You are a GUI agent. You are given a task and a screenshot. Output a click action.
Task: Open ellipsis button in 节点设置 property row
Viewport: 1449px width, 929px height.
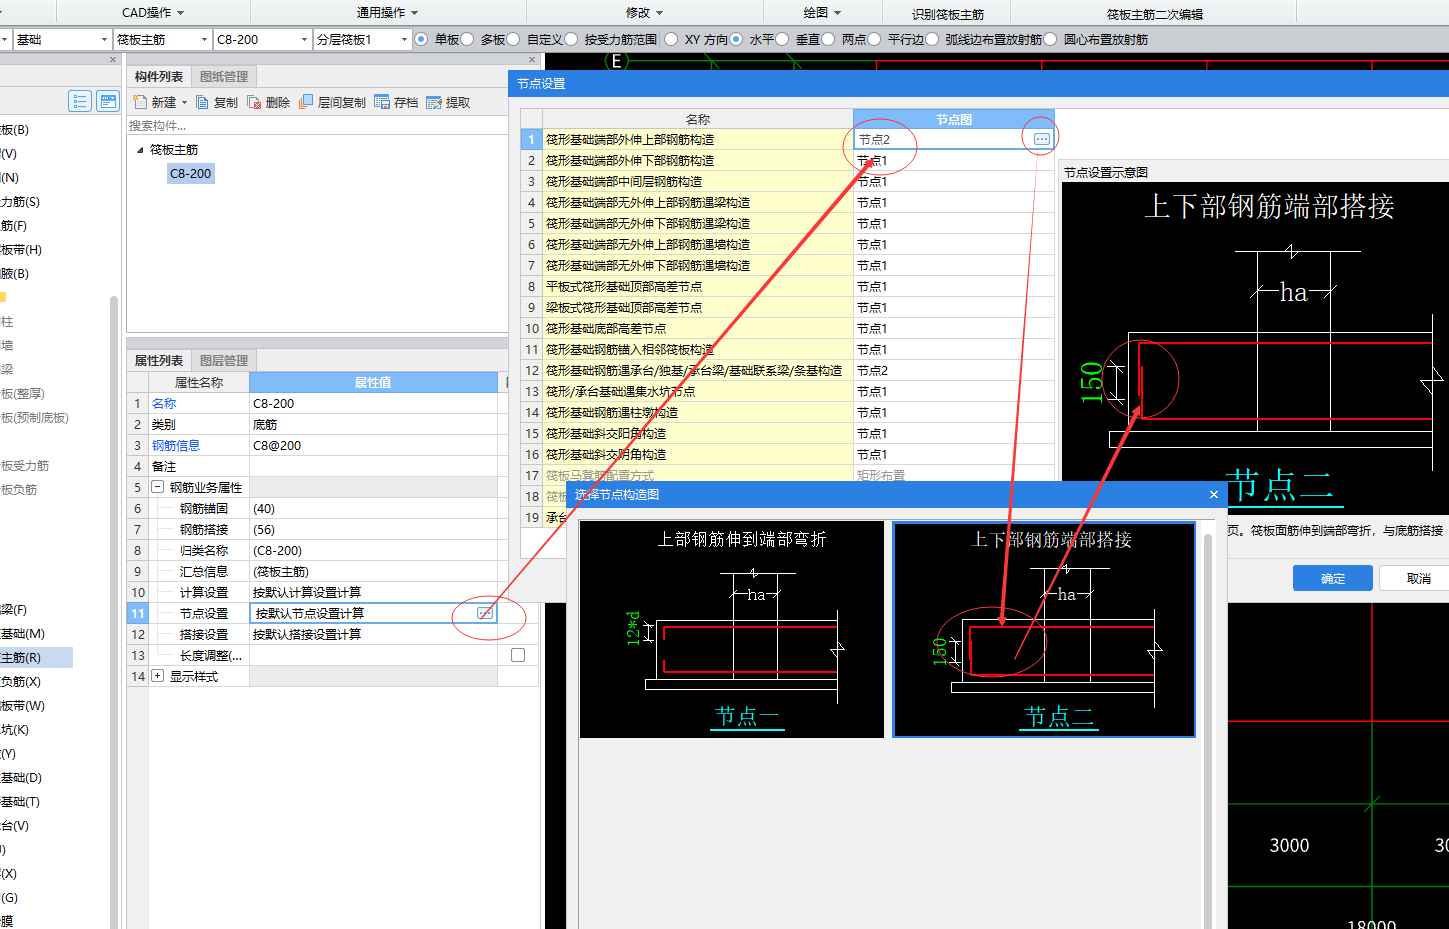[485, 613]
